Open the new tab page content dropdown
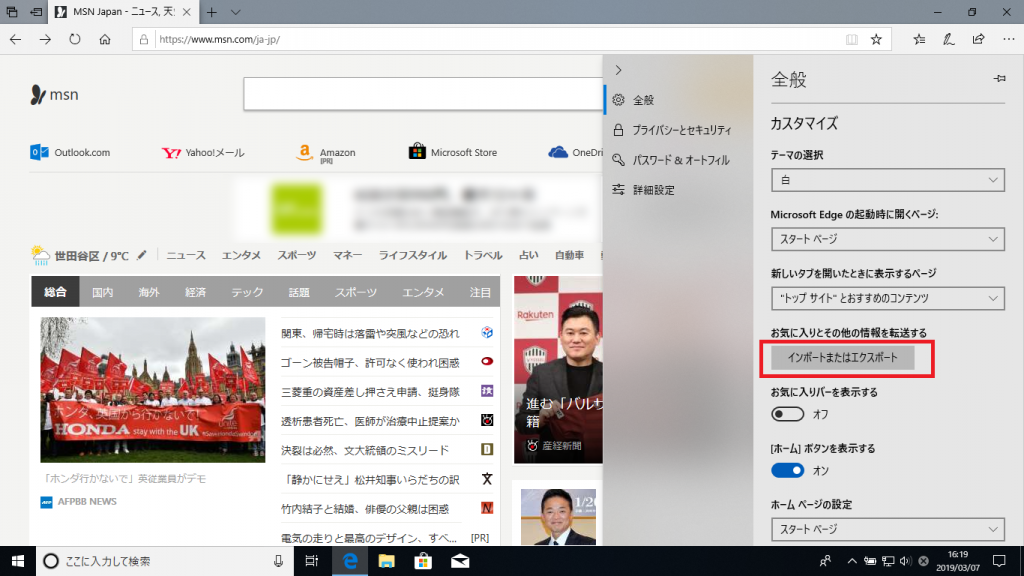The width and height of the screenshot is (1024, 576). pos(887,298)
